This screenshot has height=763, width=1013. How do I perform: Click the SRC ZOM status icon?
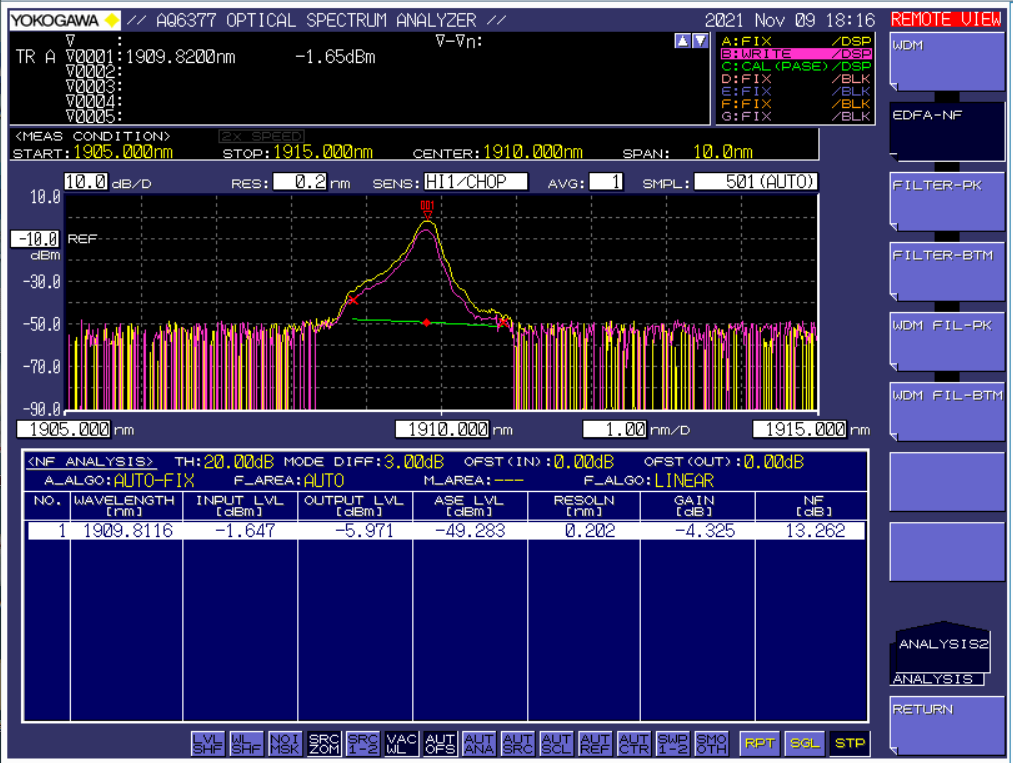click(324, 743)
